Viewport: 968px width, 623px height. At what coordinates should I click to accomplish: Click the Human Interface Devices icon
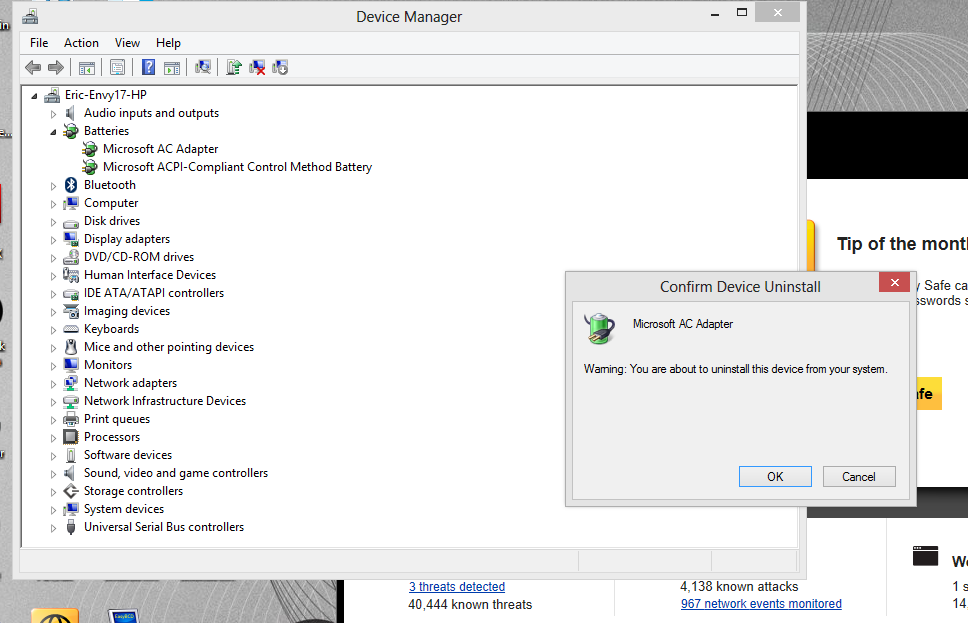(71, 275)
